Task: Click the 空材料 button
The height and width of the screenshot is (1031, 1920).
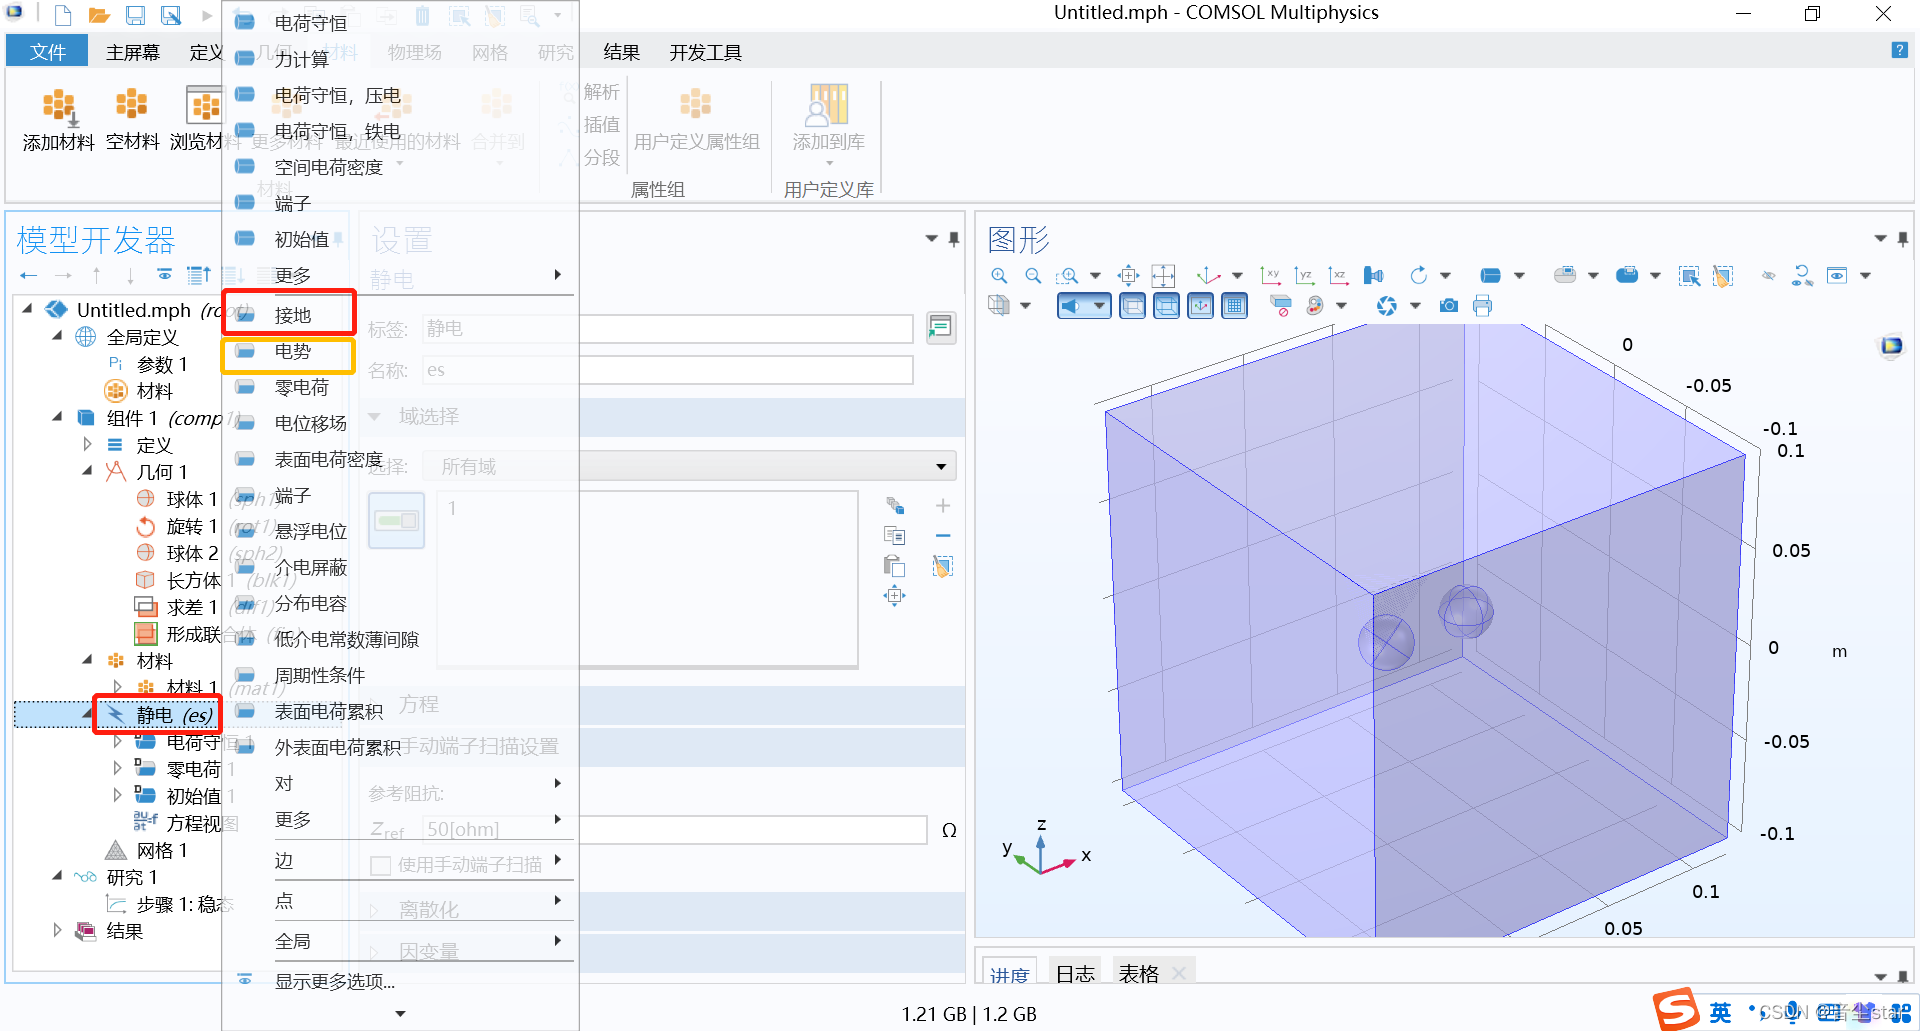Action: click(132, 119)
